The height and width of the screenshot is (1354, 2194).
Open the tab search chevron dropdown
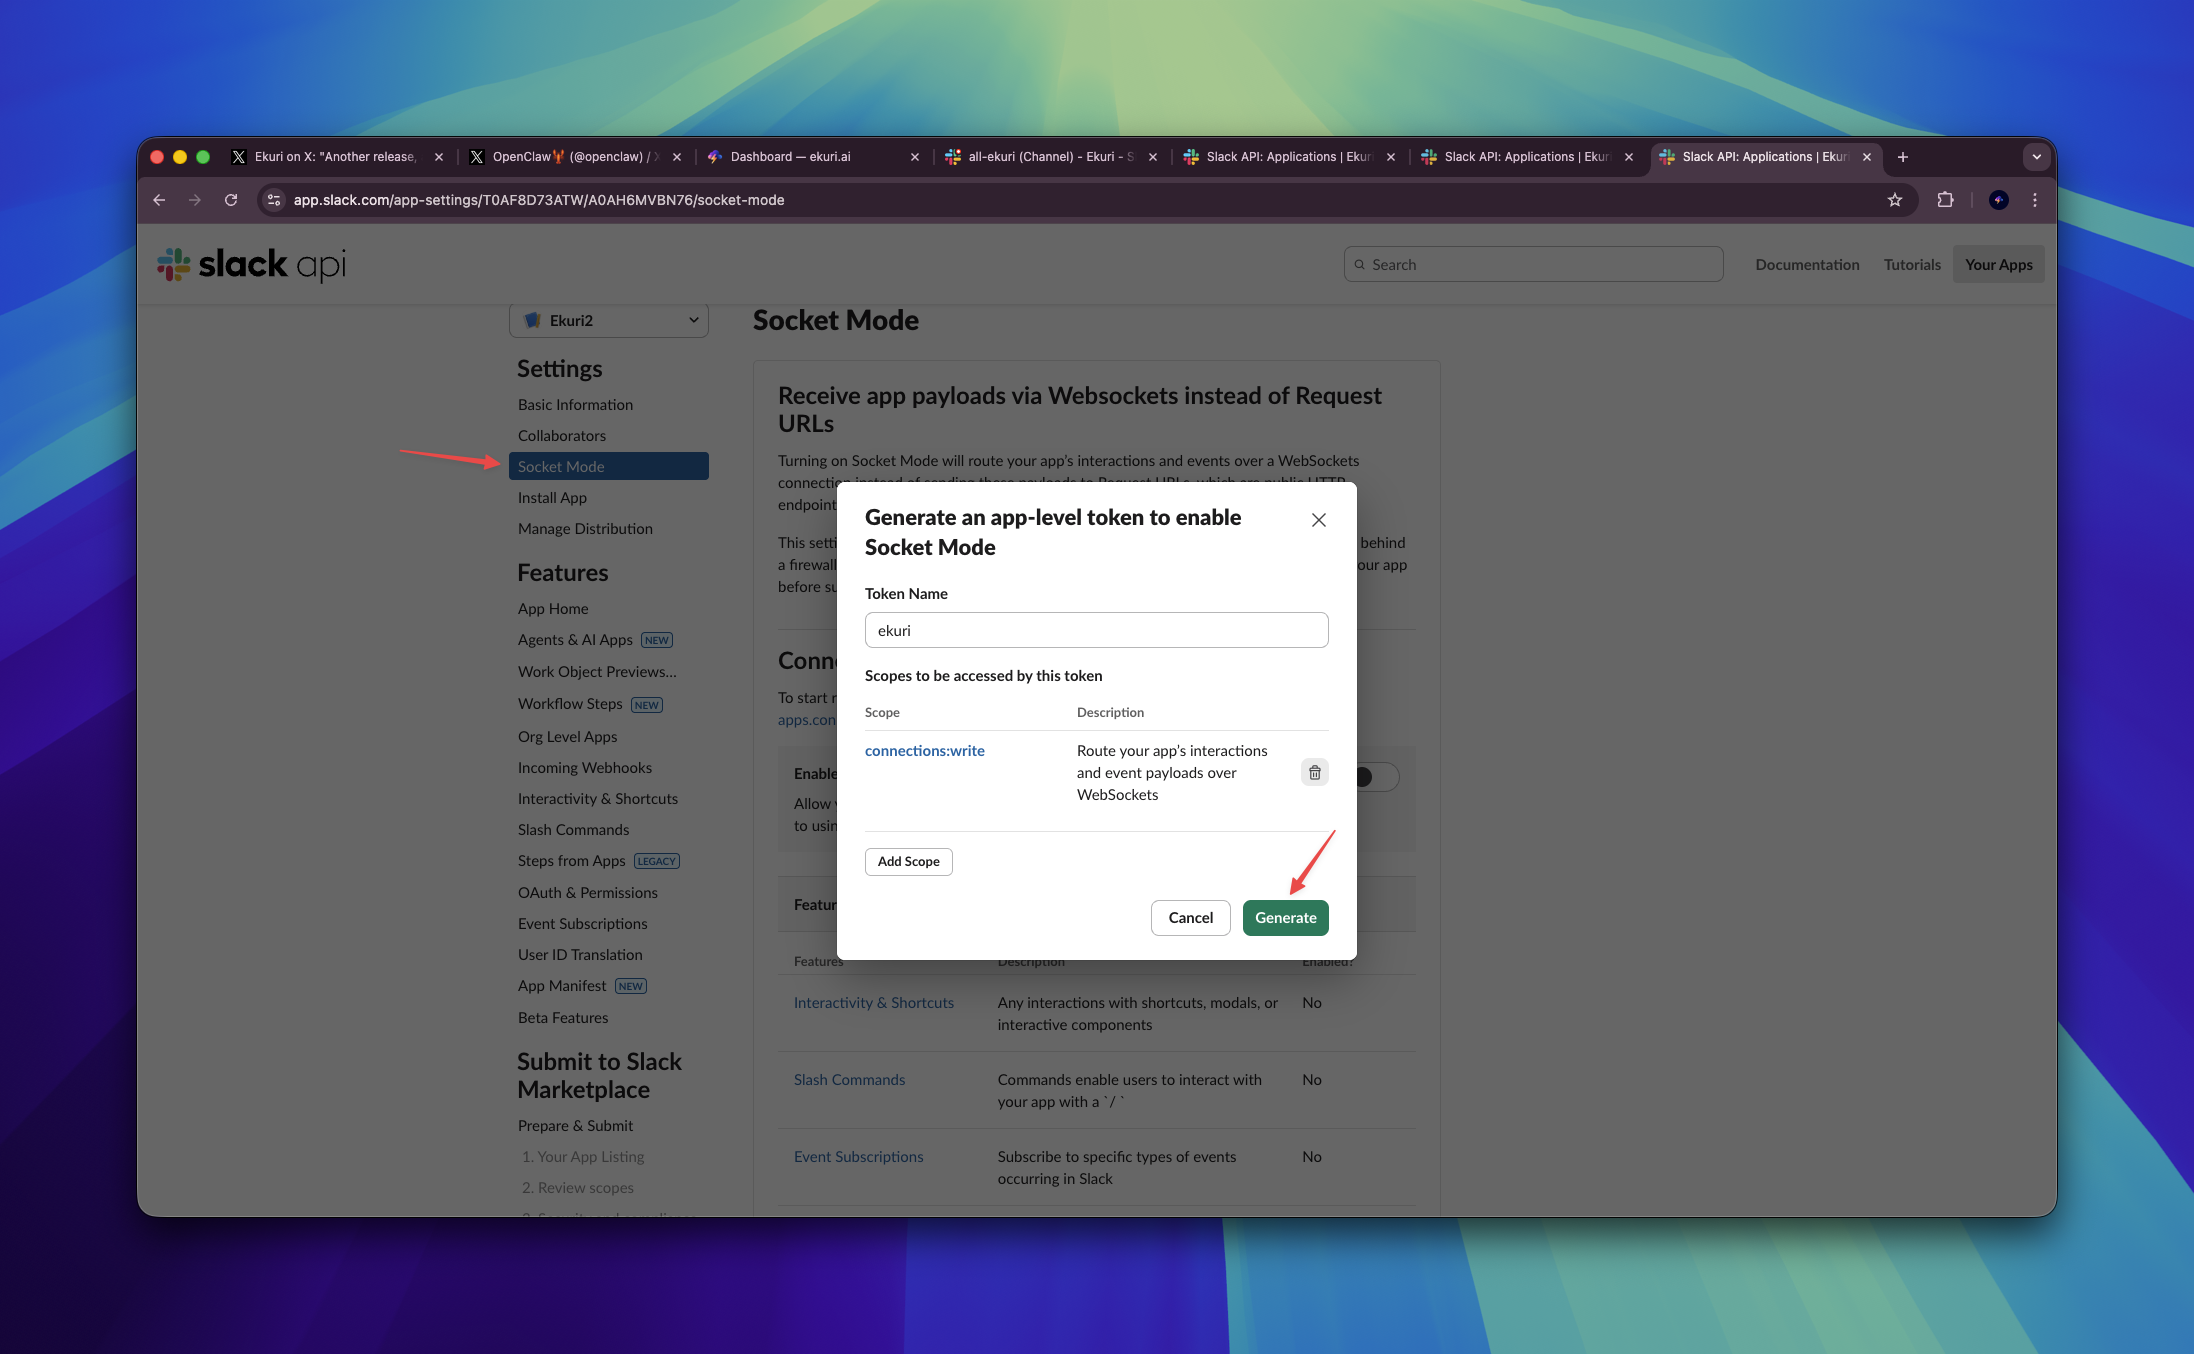pos(2036,157)
